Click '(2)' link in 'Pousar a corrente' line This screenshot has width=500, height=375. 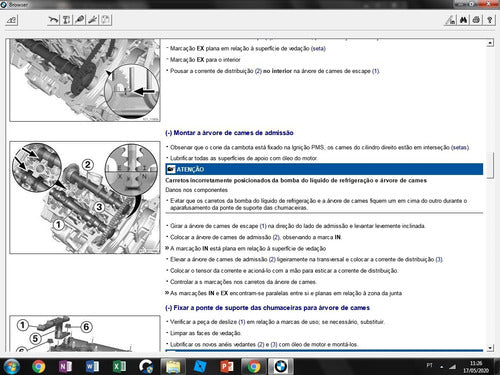tap(258, 71)
